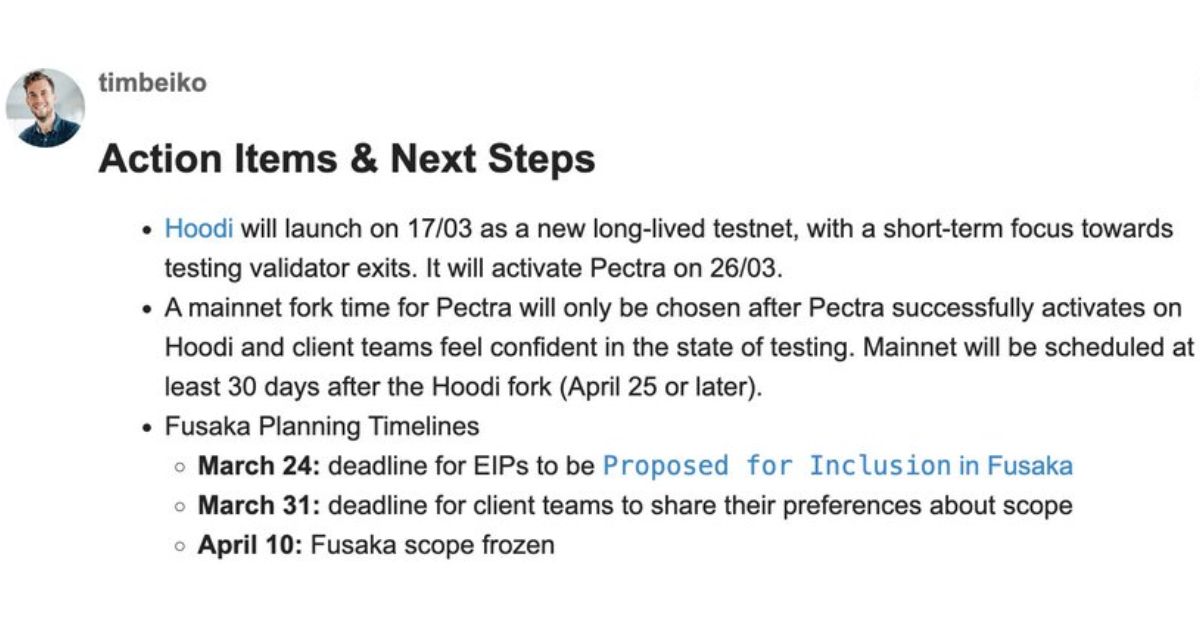
Task: Click the Fusaka Planning Timelines bullet text
Action: click(x=322, y=427)
